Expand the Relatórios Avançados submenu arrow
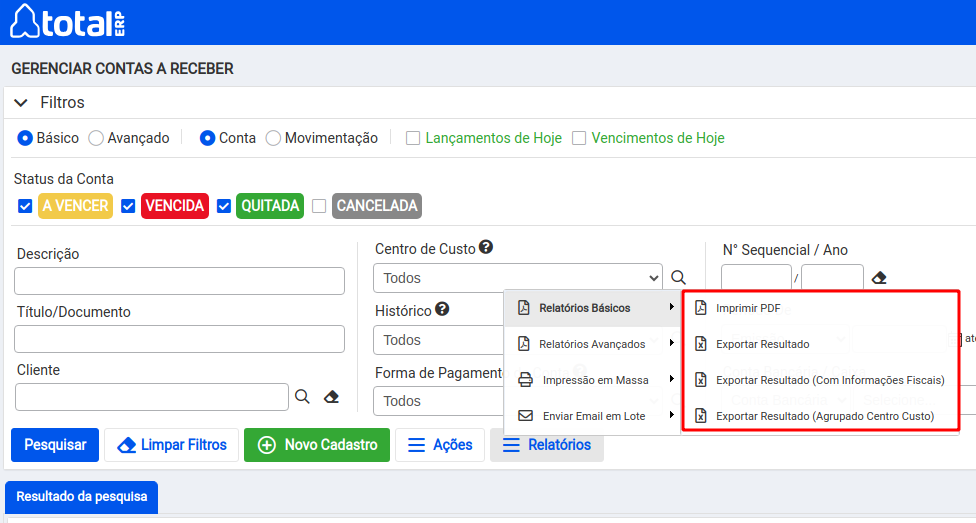The height and width of the screenshot is (523, 976). (x=672, y=343)
